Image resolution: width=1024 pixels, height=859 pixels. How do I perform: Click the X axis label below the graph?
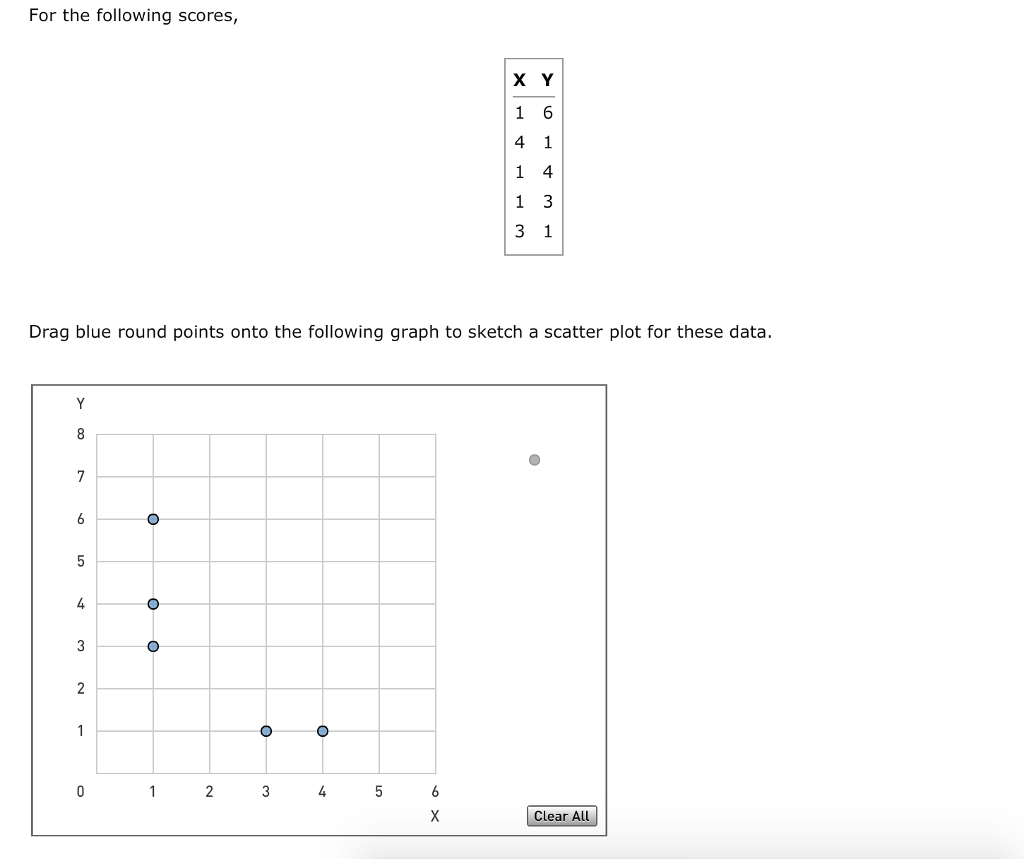(x=435, y=816)
